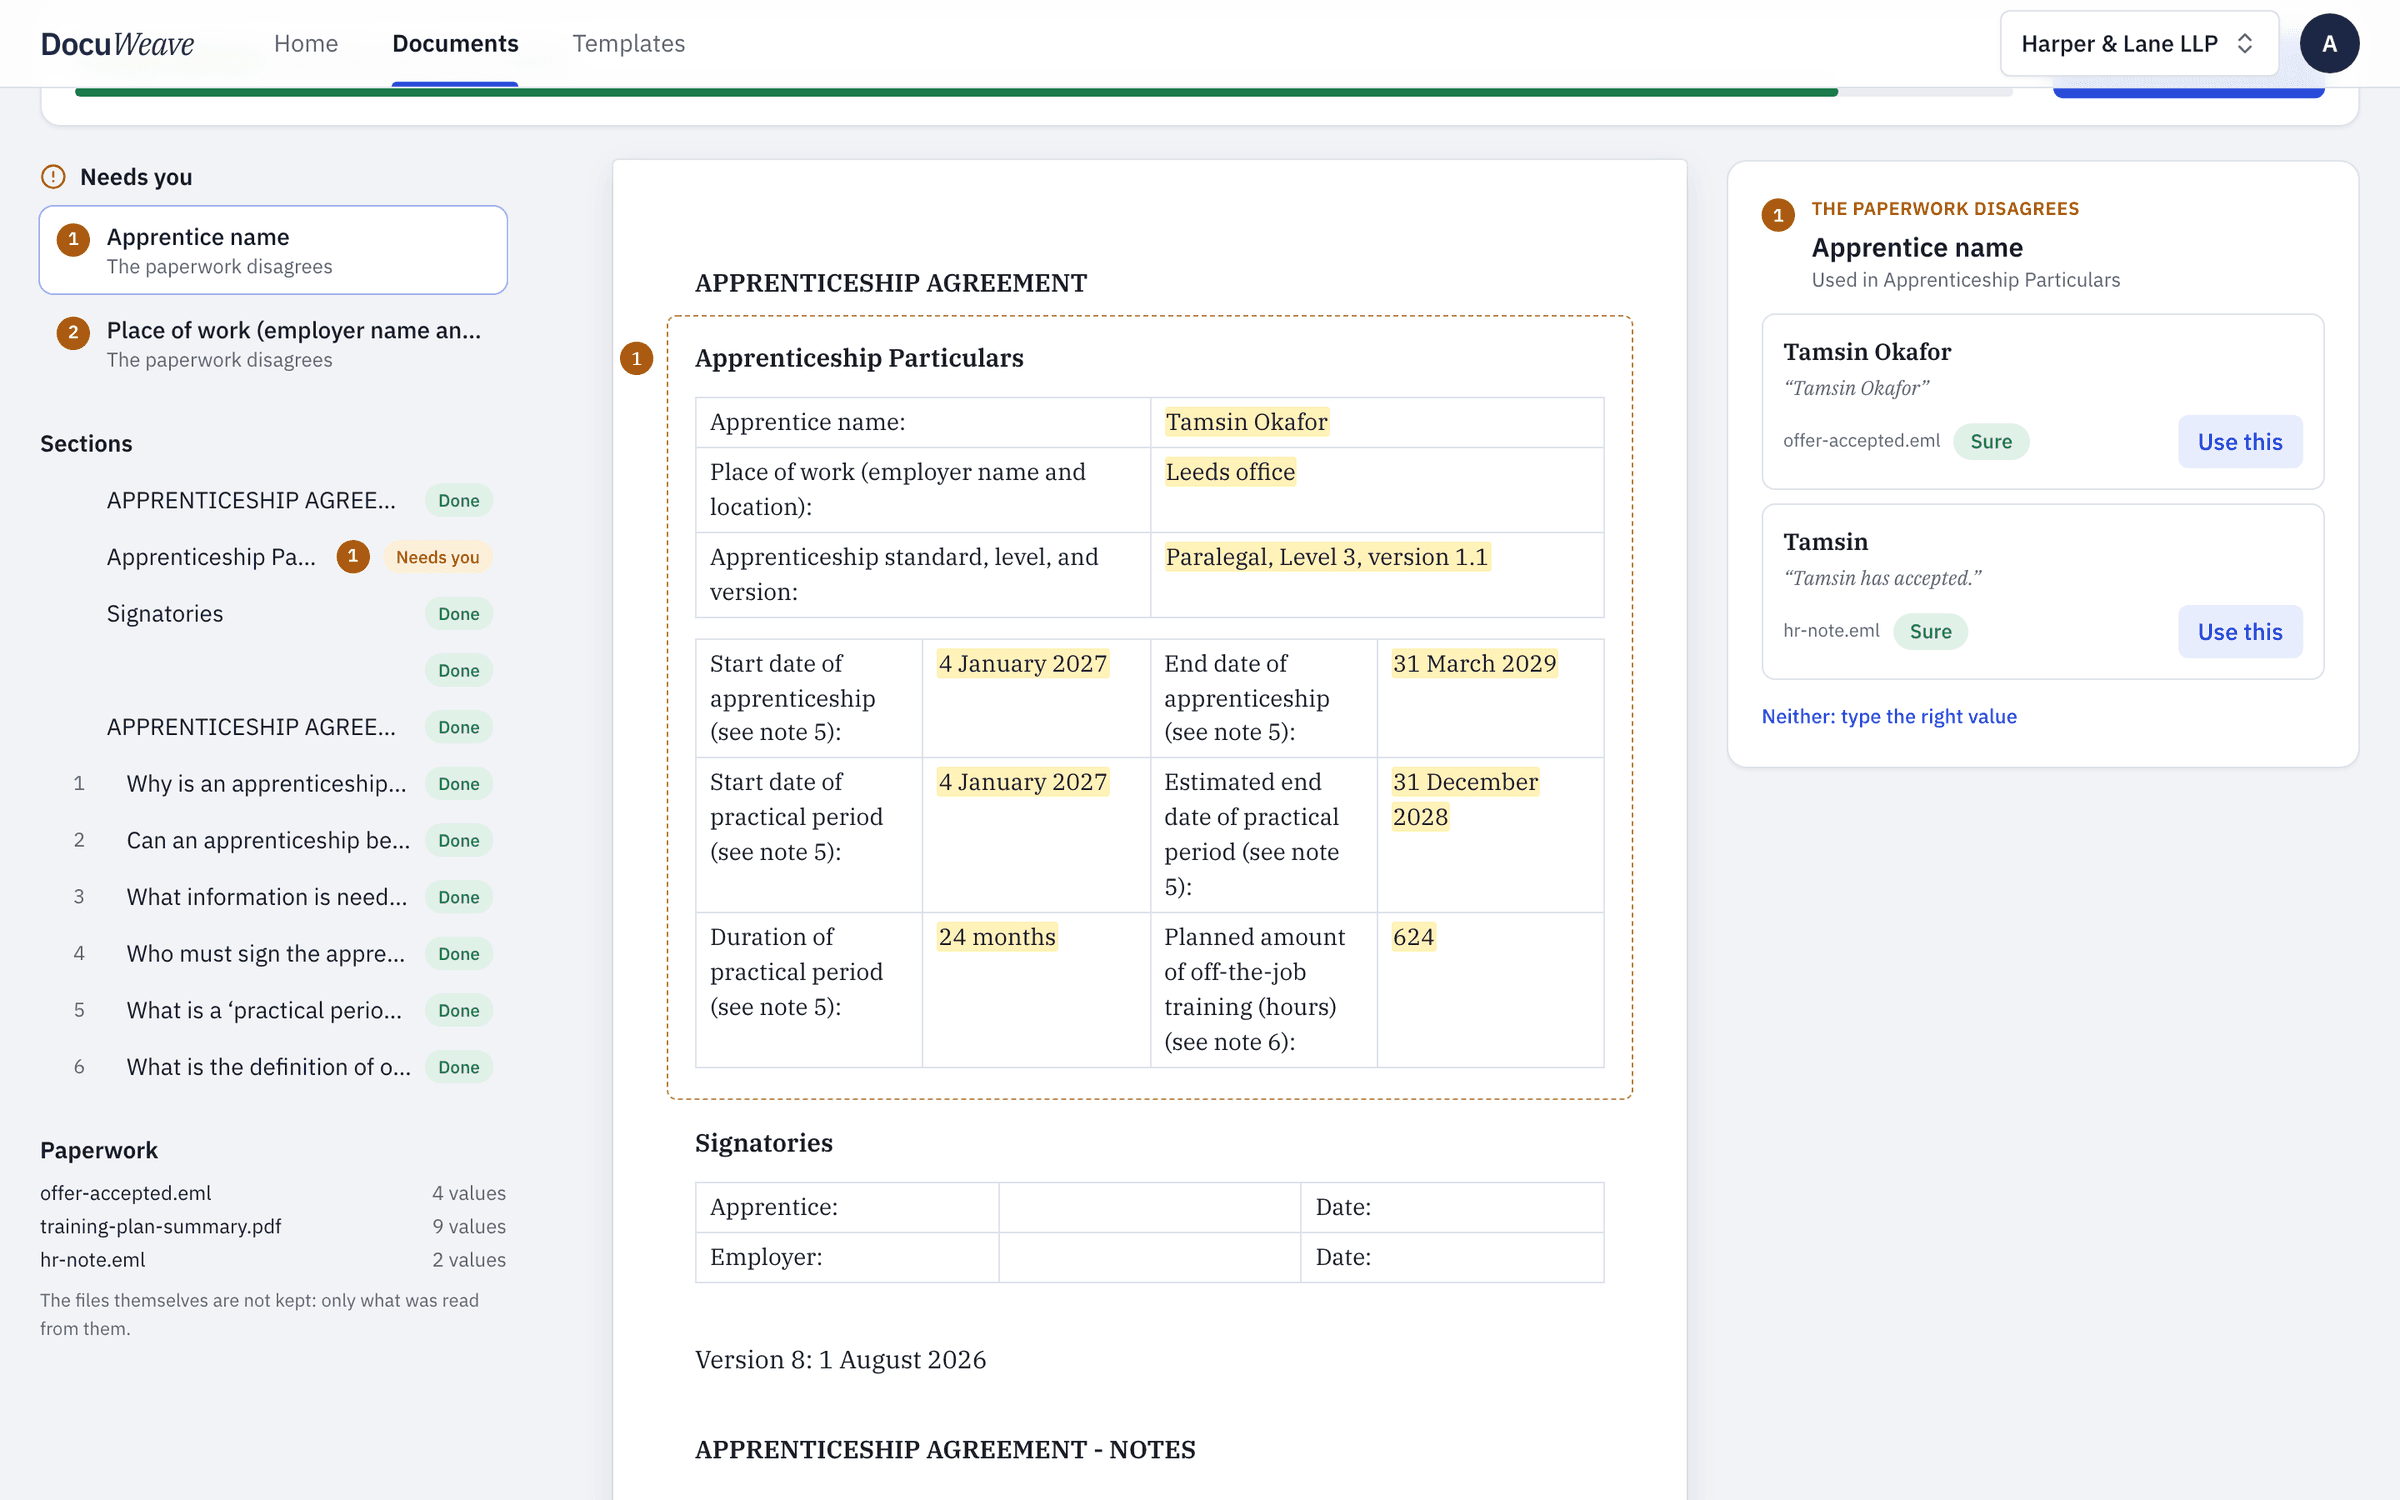The image size is (2400, 1500).
Task: Go to the Home tab
Action: [x=306, y=43]
